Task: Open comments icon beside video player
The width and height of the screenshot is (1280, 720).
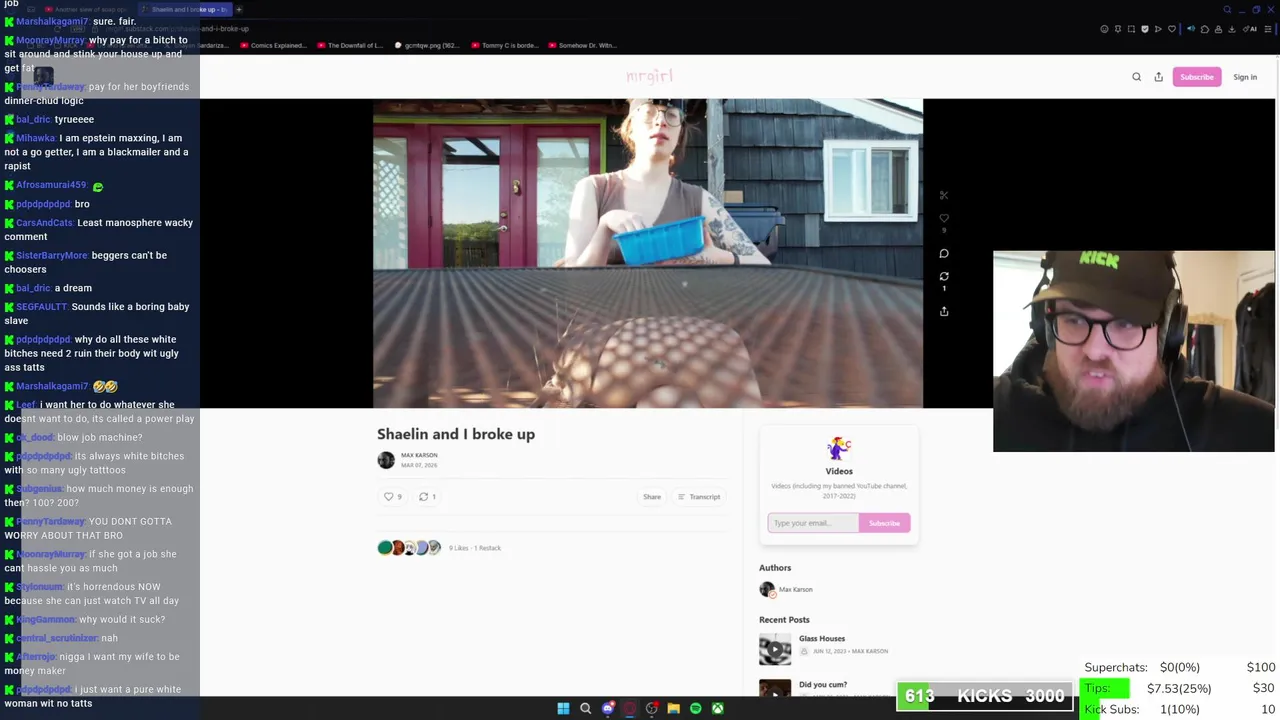Action: pyautogui.click(x=943, y=253)
